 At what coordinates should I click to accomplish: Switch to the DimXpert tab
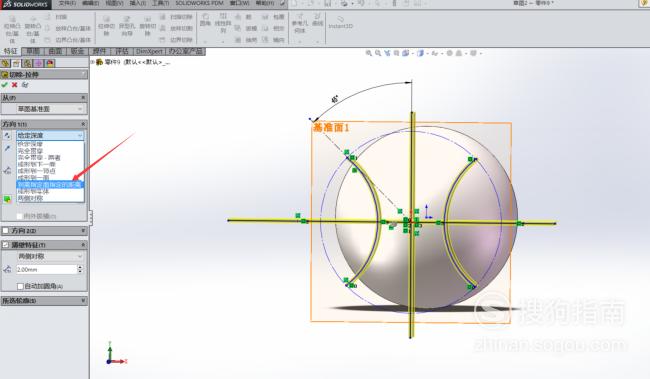click(x=149, y=51)
